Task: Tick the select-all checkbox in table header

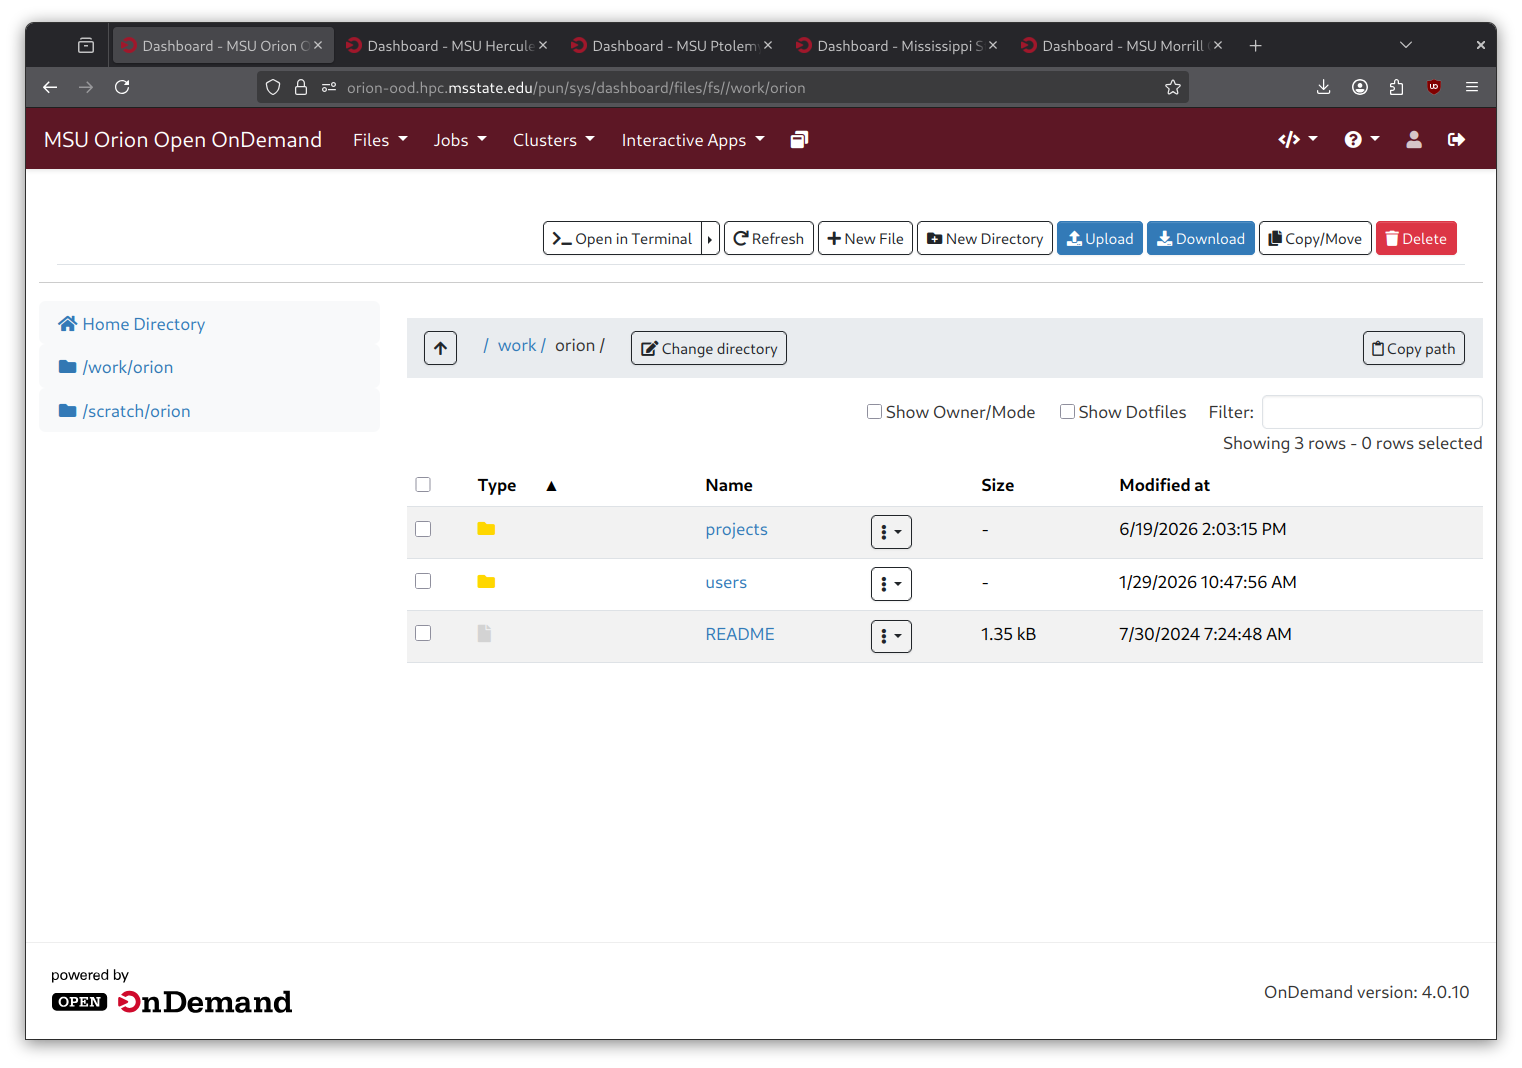Action: click(423, 485)
